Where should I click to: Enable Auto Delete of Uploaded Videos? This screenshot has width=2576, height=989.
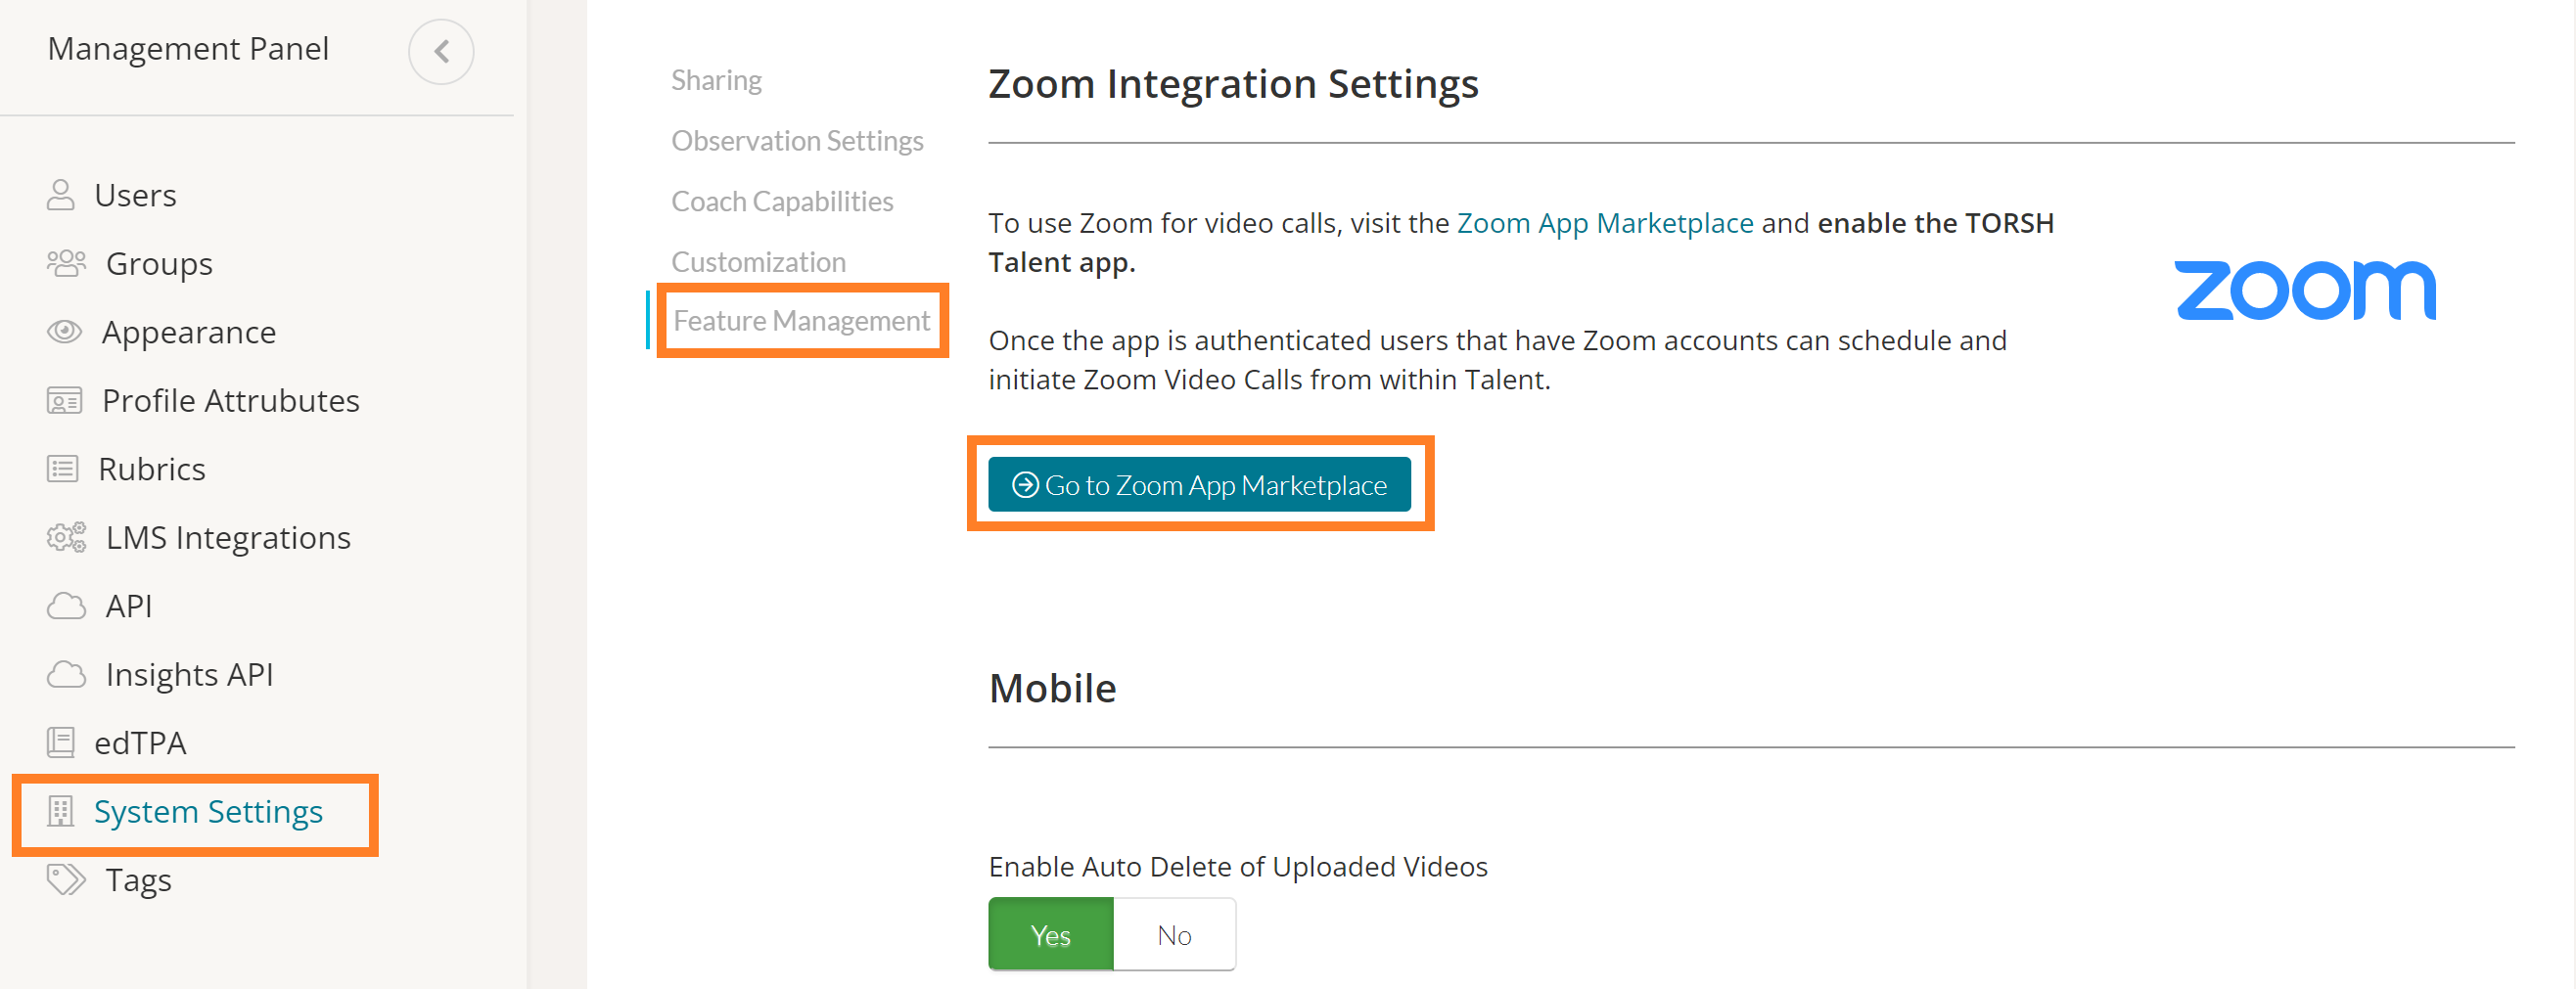click(1050, 934)
